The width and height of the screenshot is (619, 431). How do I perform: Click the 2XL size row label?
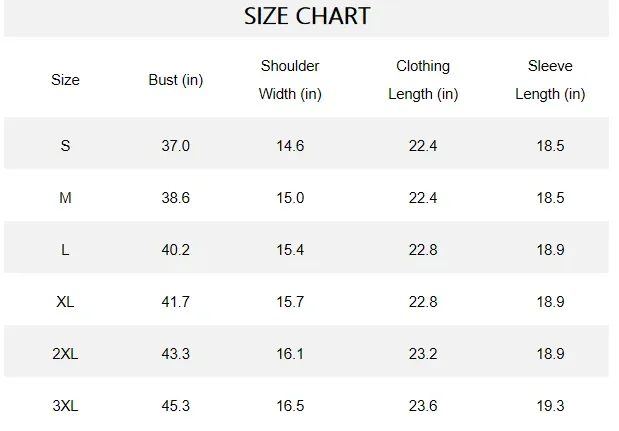point(65,354)
